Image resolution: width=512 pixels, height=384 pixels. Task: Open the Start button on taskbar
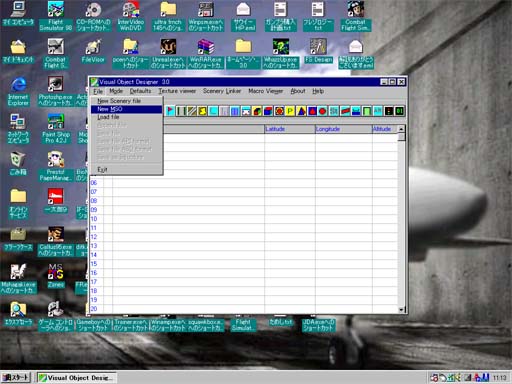point(16,377)
